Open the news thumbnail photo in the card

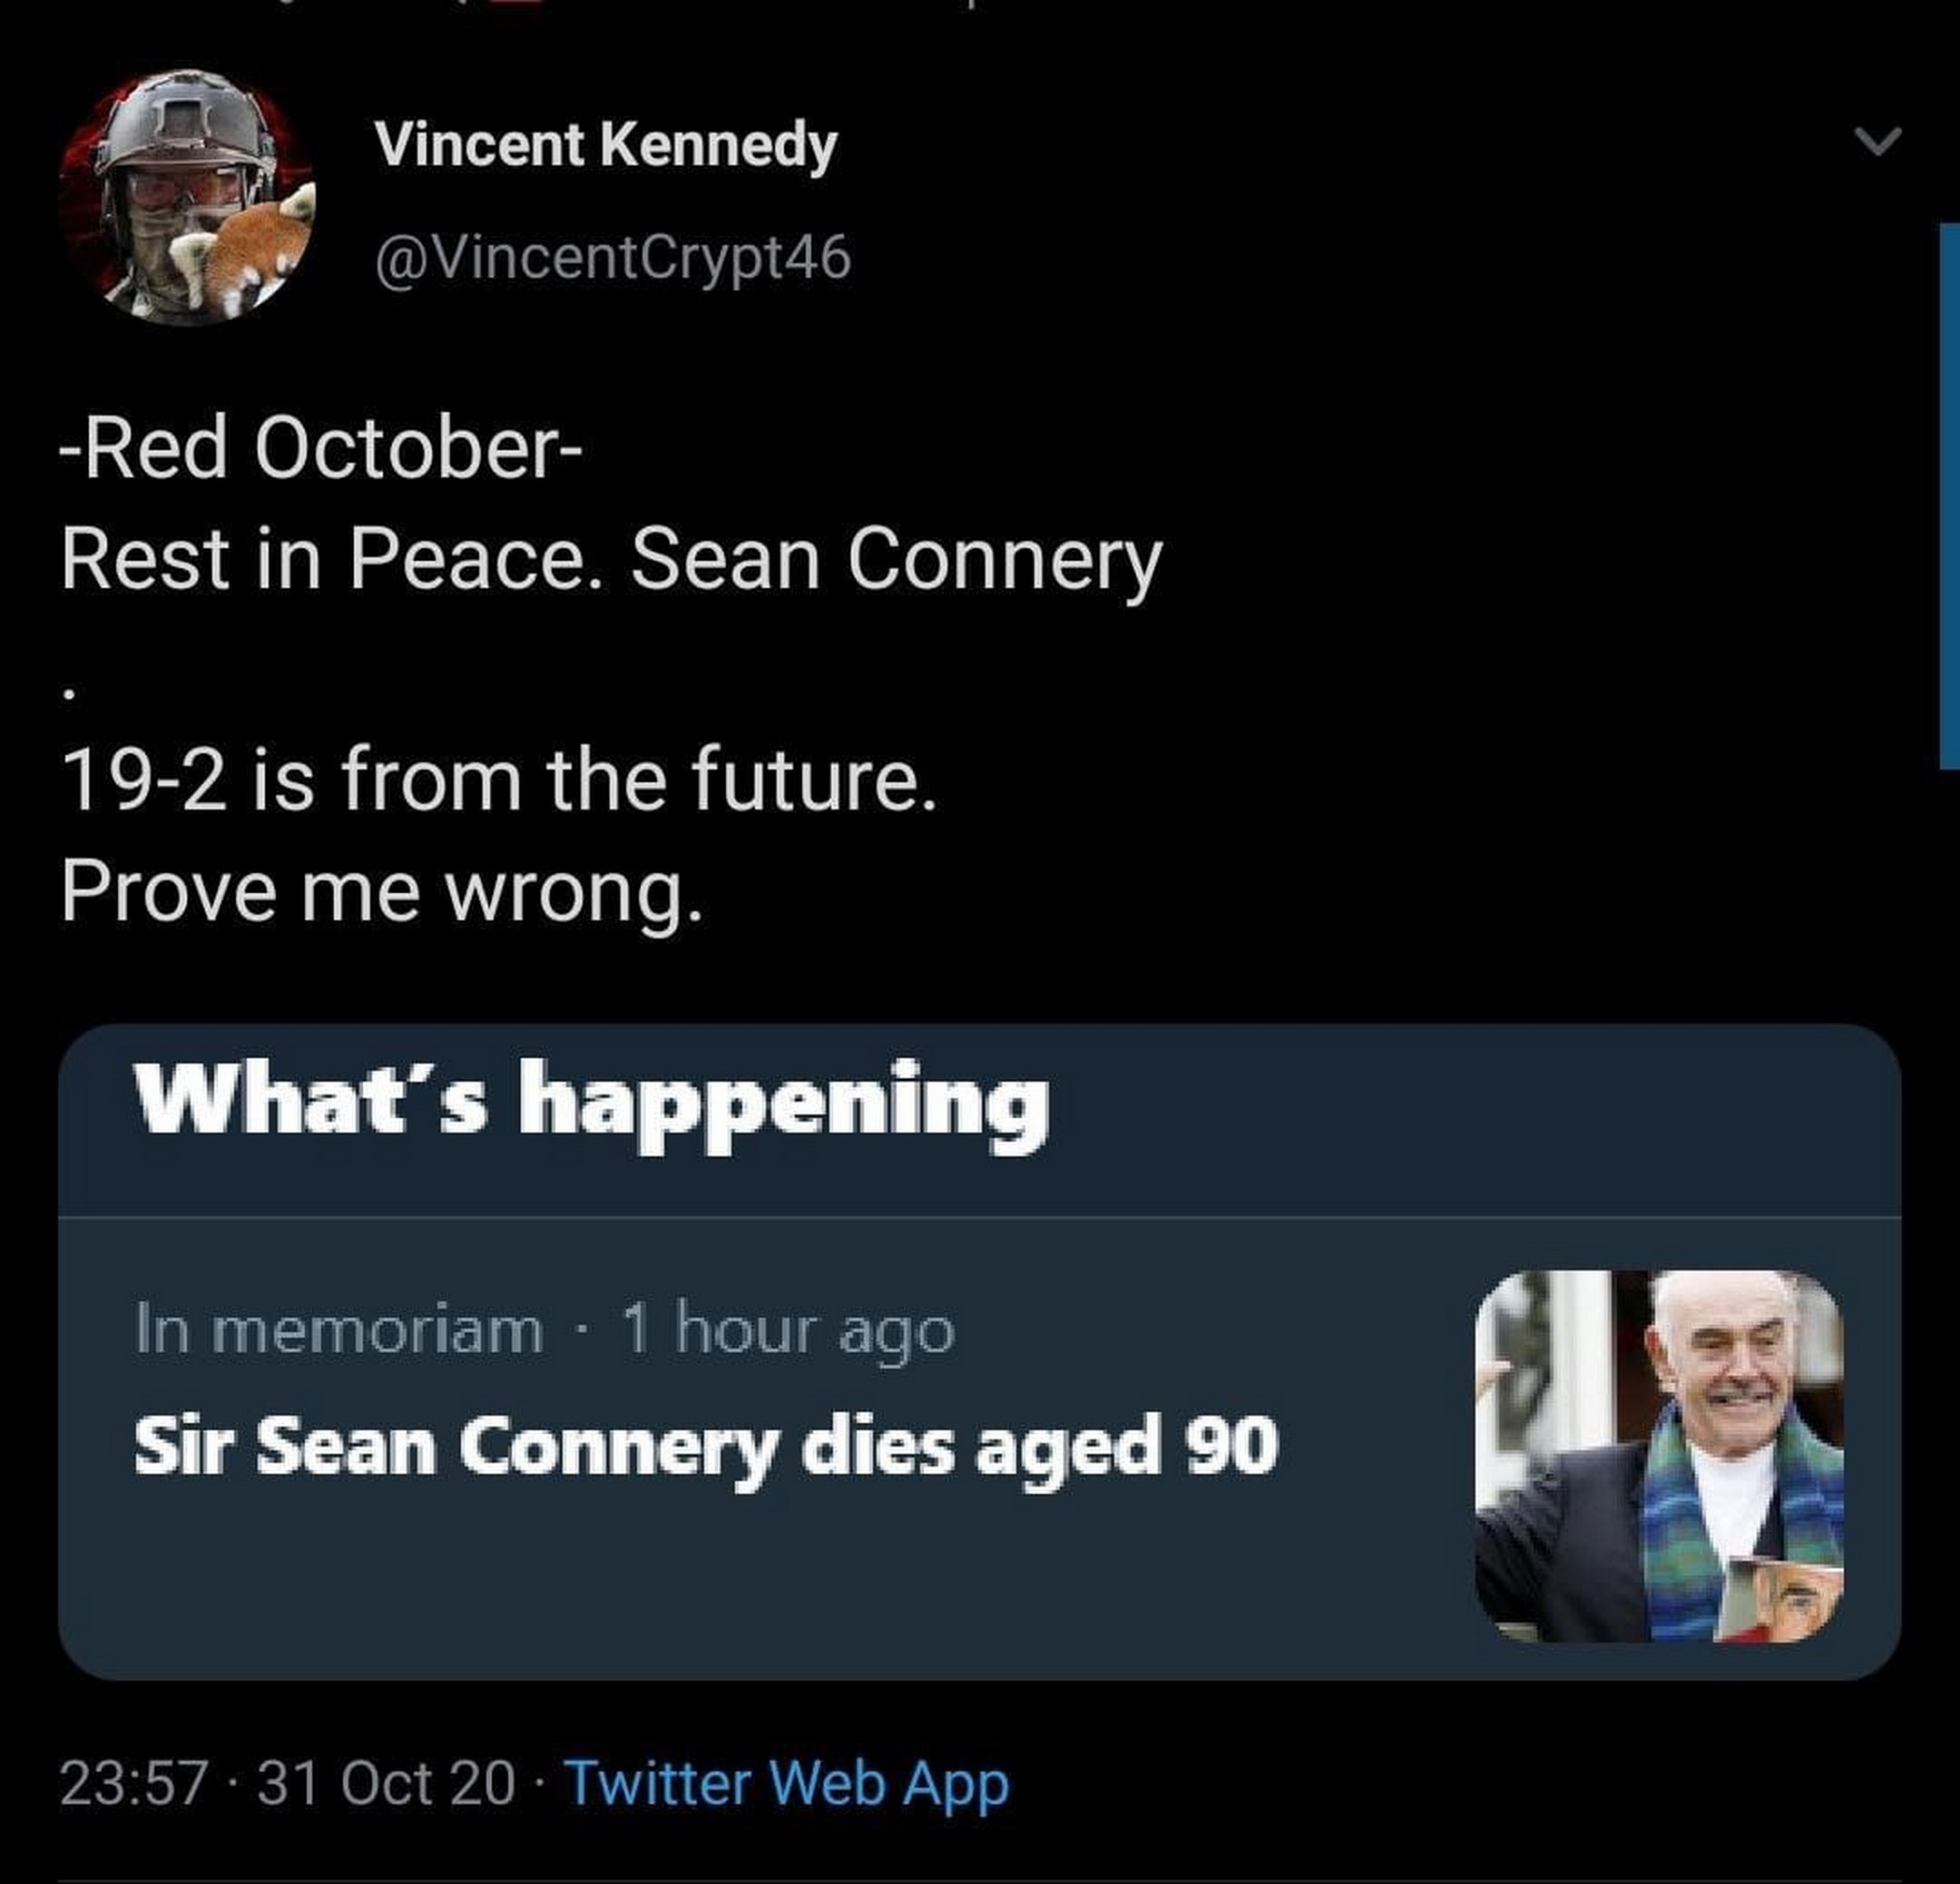1659,1455
